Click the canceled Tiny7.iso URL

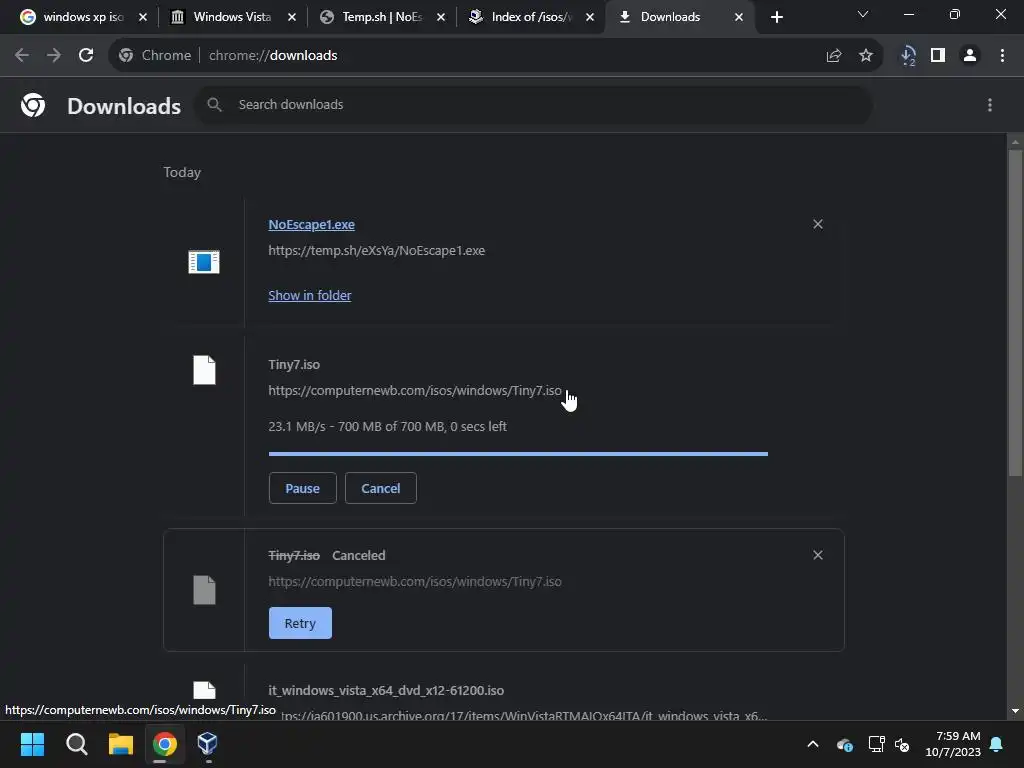[x=415, y=581]
